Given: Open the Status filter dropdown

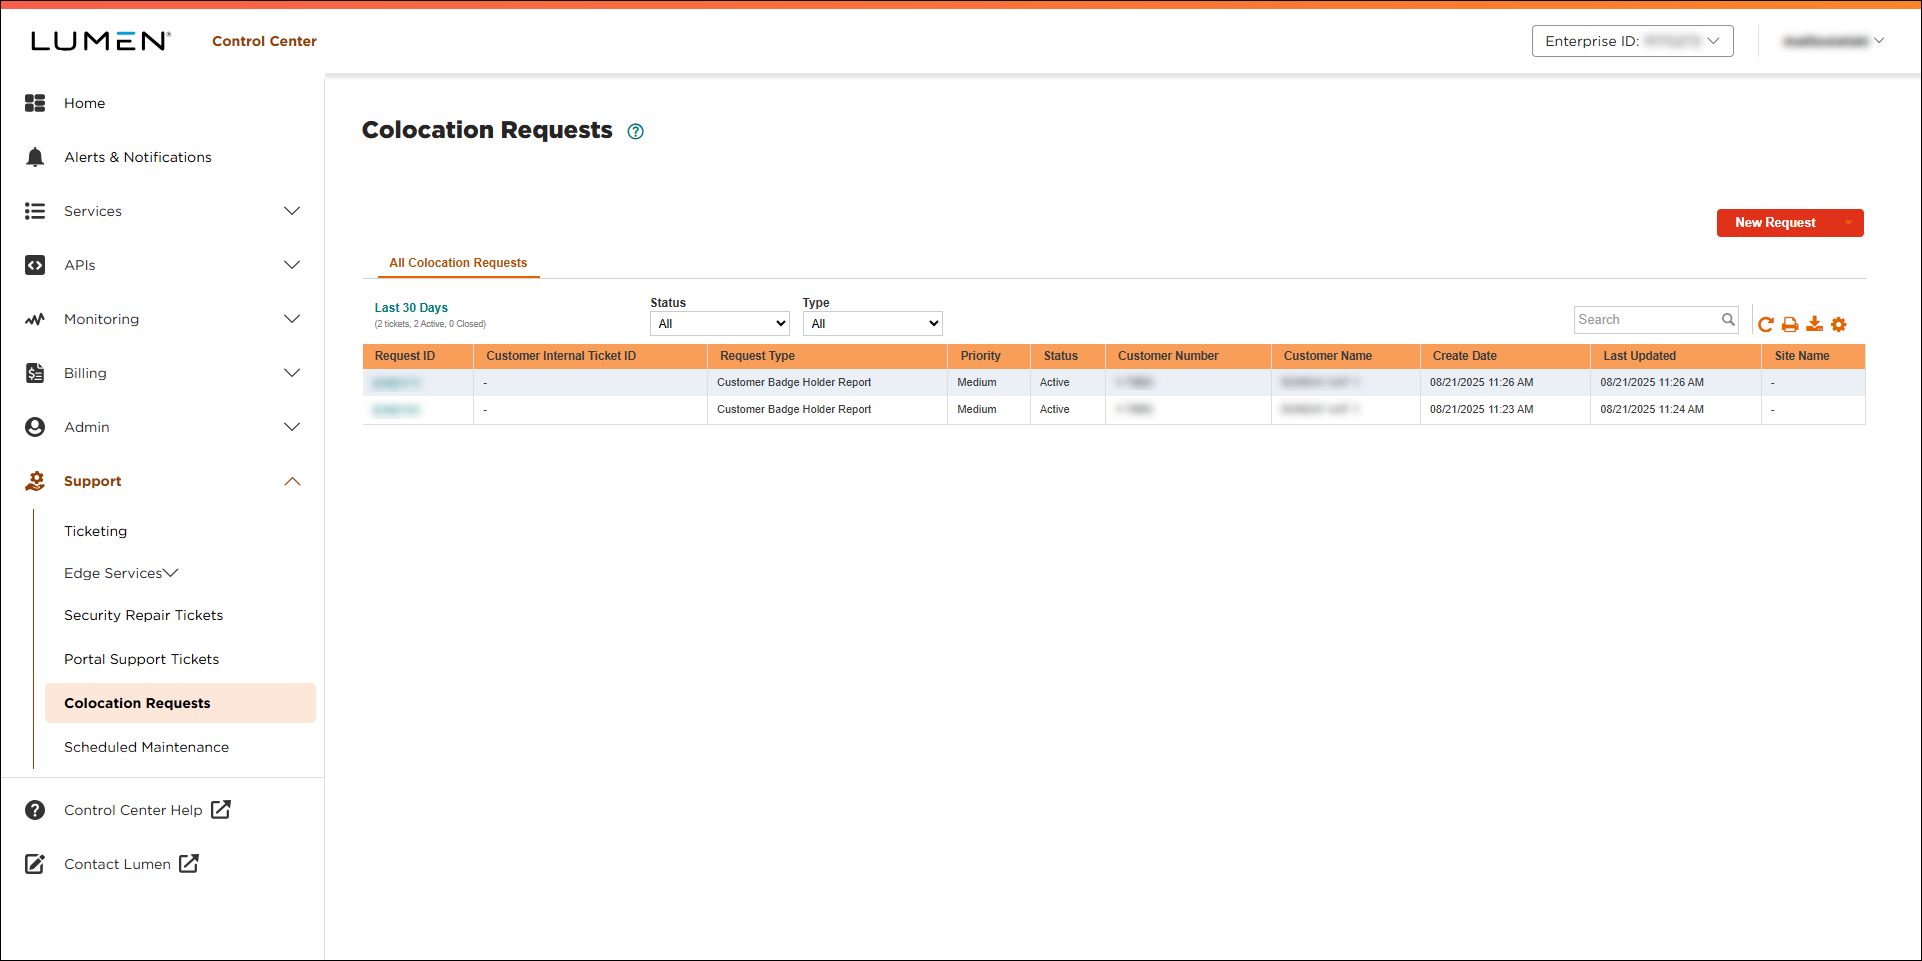Looking at the screenshot, I should click(719, 323).
